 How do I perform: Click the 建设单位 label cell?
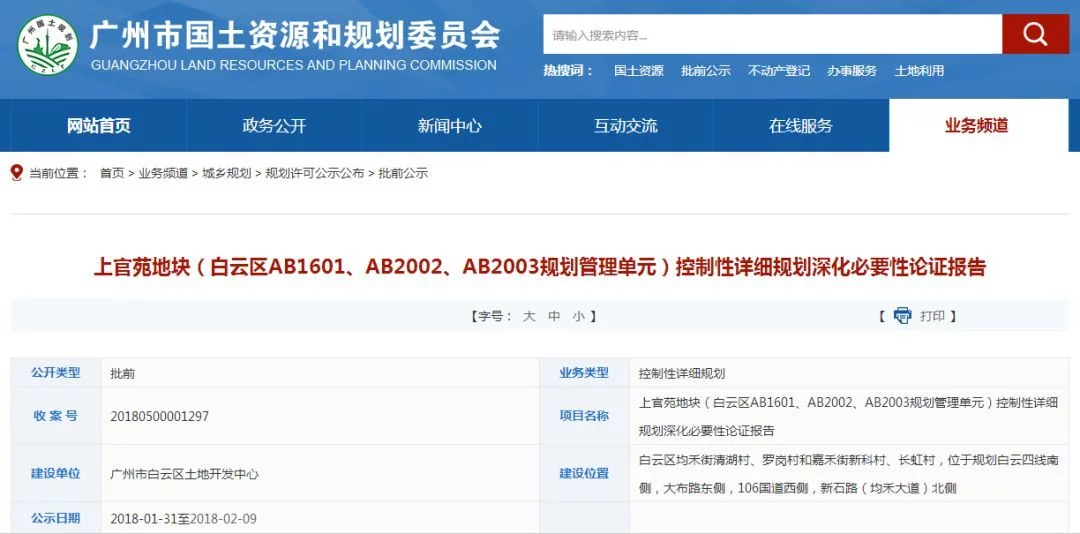tap(56, 473)
